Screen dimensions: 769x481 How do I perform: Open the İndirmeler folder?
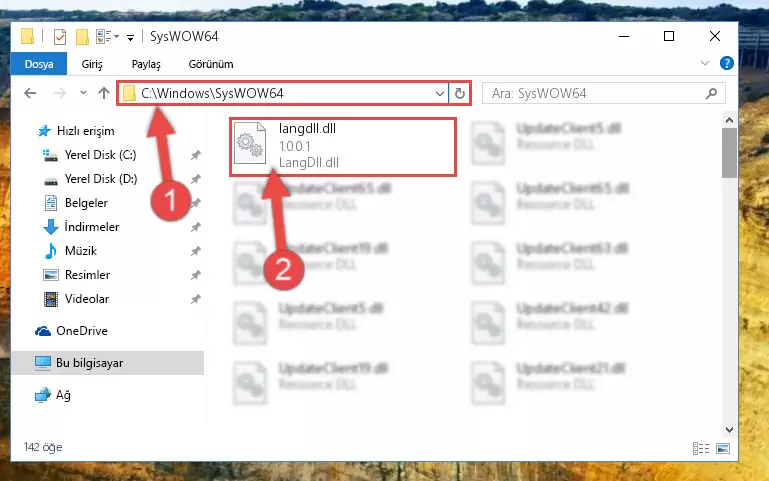coord(92,227)
